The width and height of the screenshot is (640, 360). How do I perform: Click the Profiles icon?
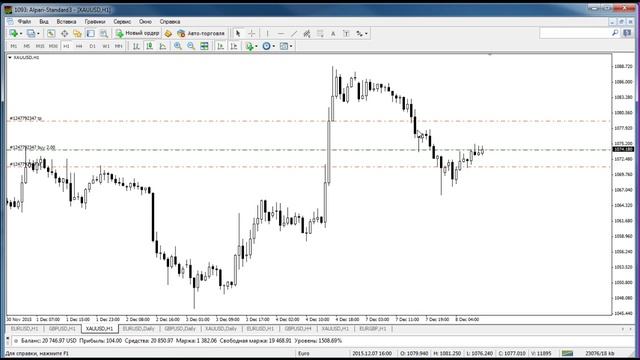31,33
